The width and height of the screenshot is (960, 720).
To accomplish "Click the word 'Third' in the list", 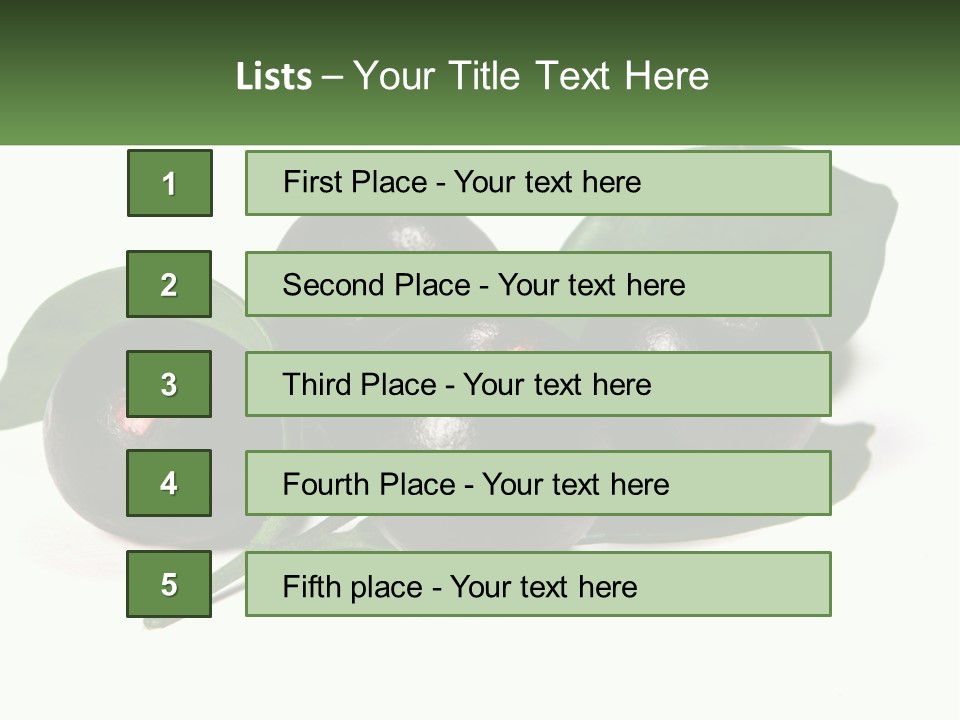I will click(x=317, y=385).
